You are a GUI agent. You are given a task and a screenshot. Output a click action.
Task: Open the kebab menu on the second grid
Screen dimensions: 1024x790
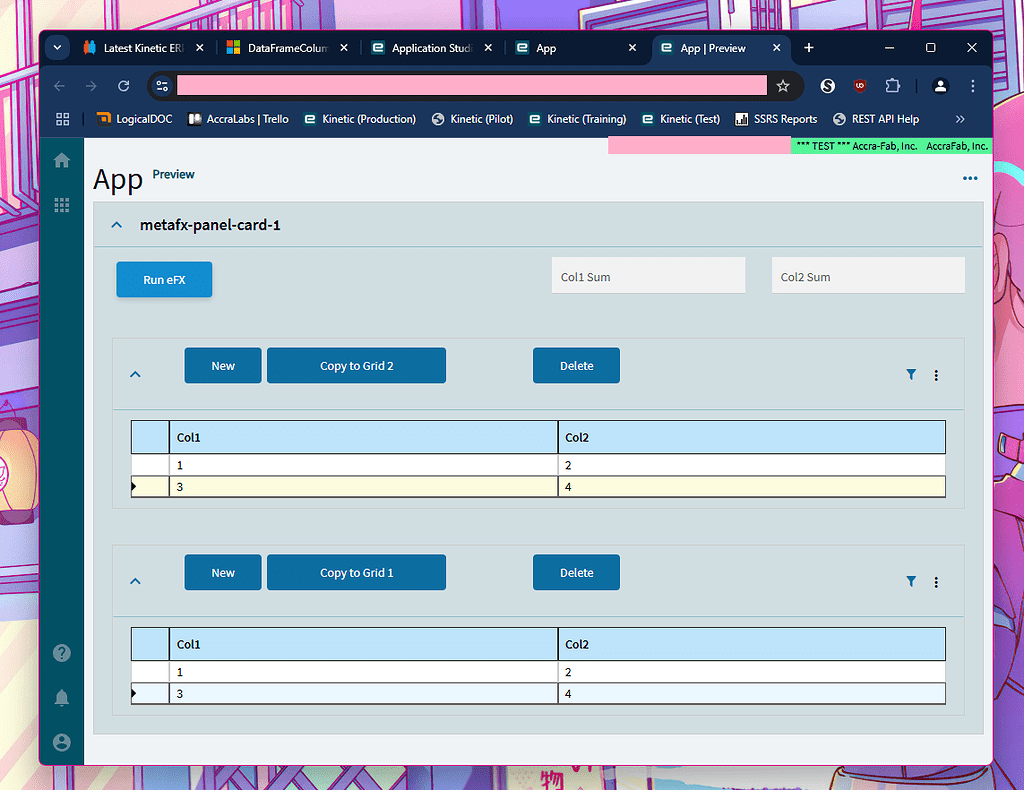tap(936, 581)
